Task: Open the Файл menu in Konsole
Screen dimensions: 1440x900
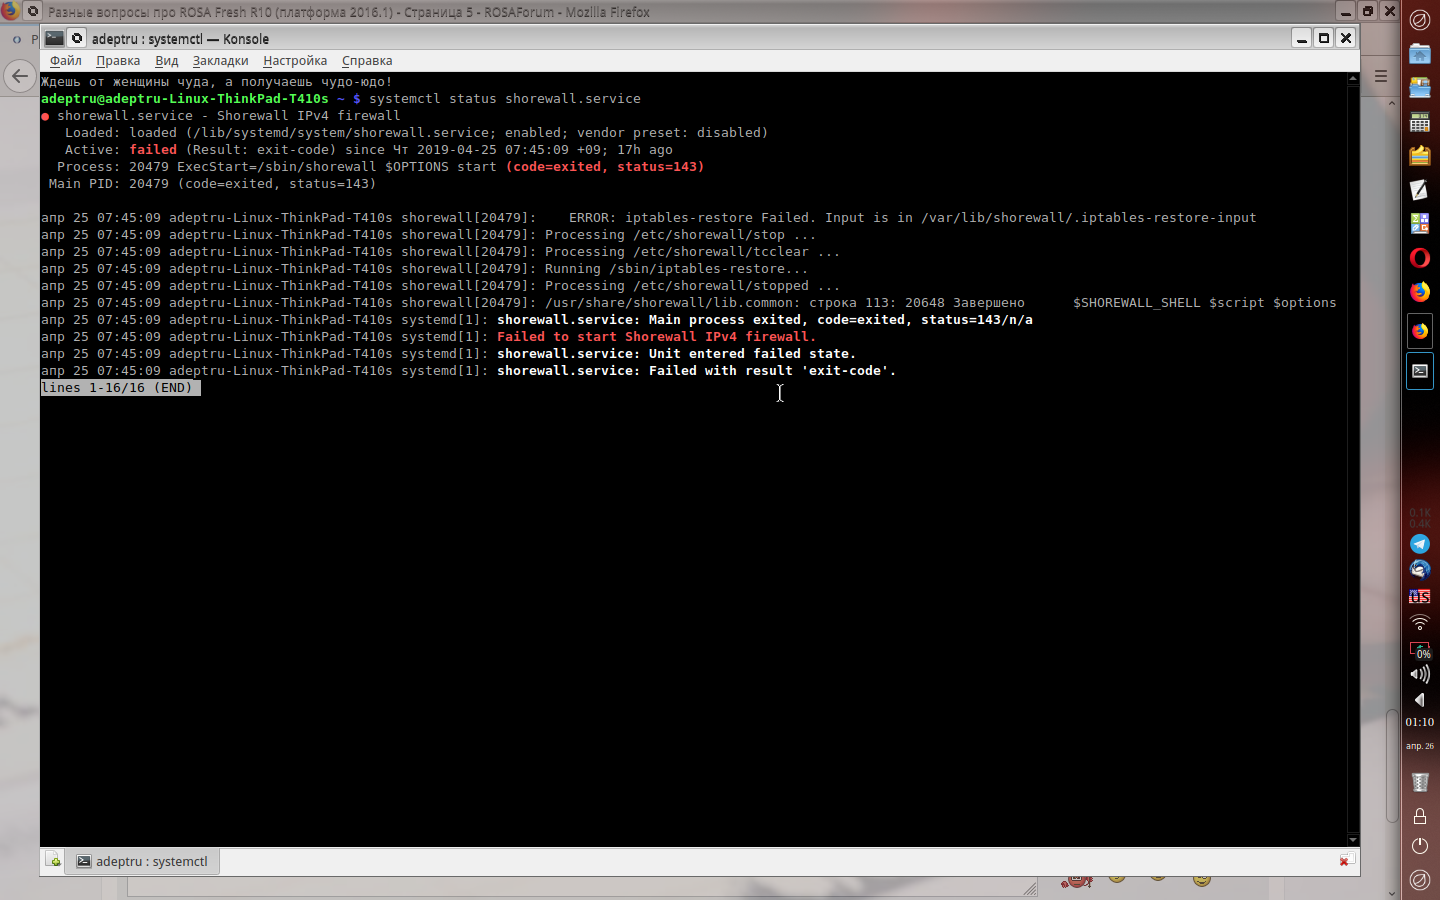Action: tap(66, 61)
